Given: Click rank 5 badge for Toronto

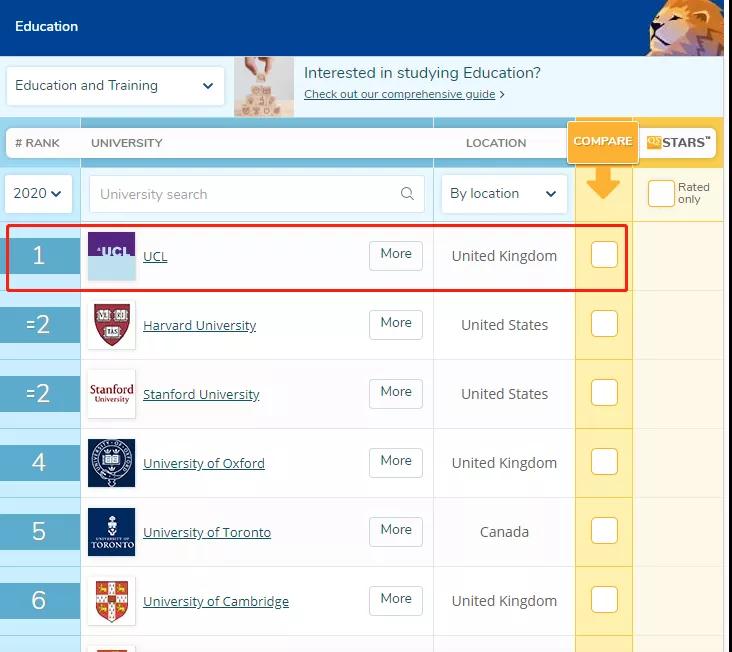Looking at the screenshot, I should click(40, 532).
